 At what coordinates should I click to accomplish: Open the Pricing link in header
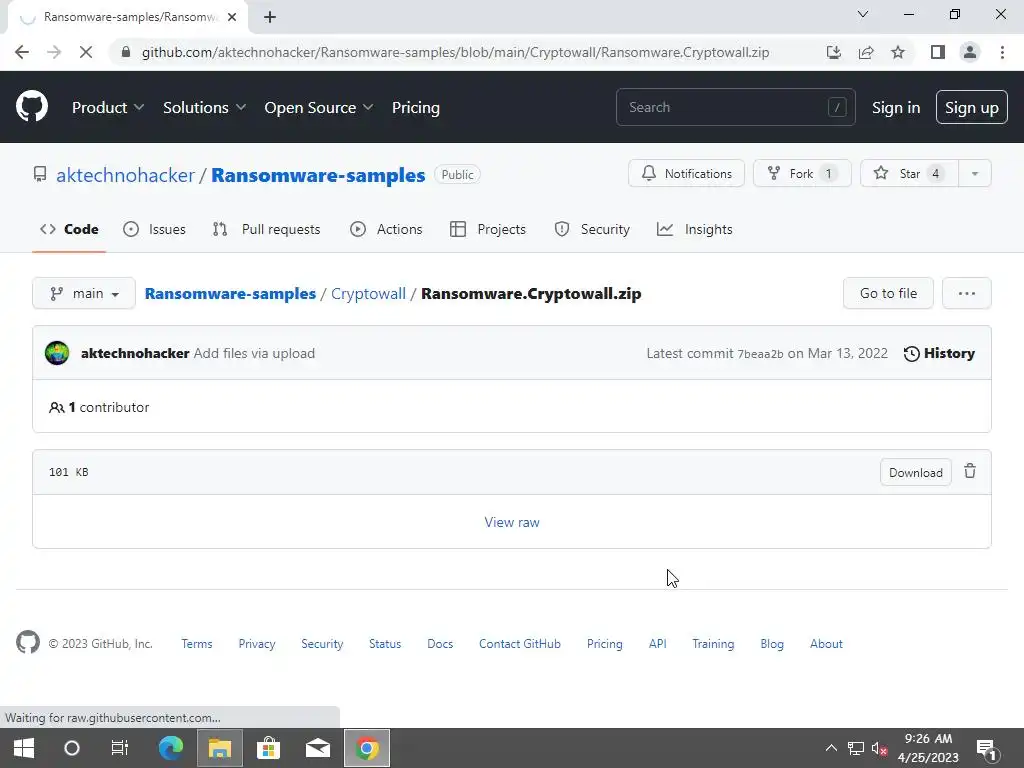pos(415,107)
